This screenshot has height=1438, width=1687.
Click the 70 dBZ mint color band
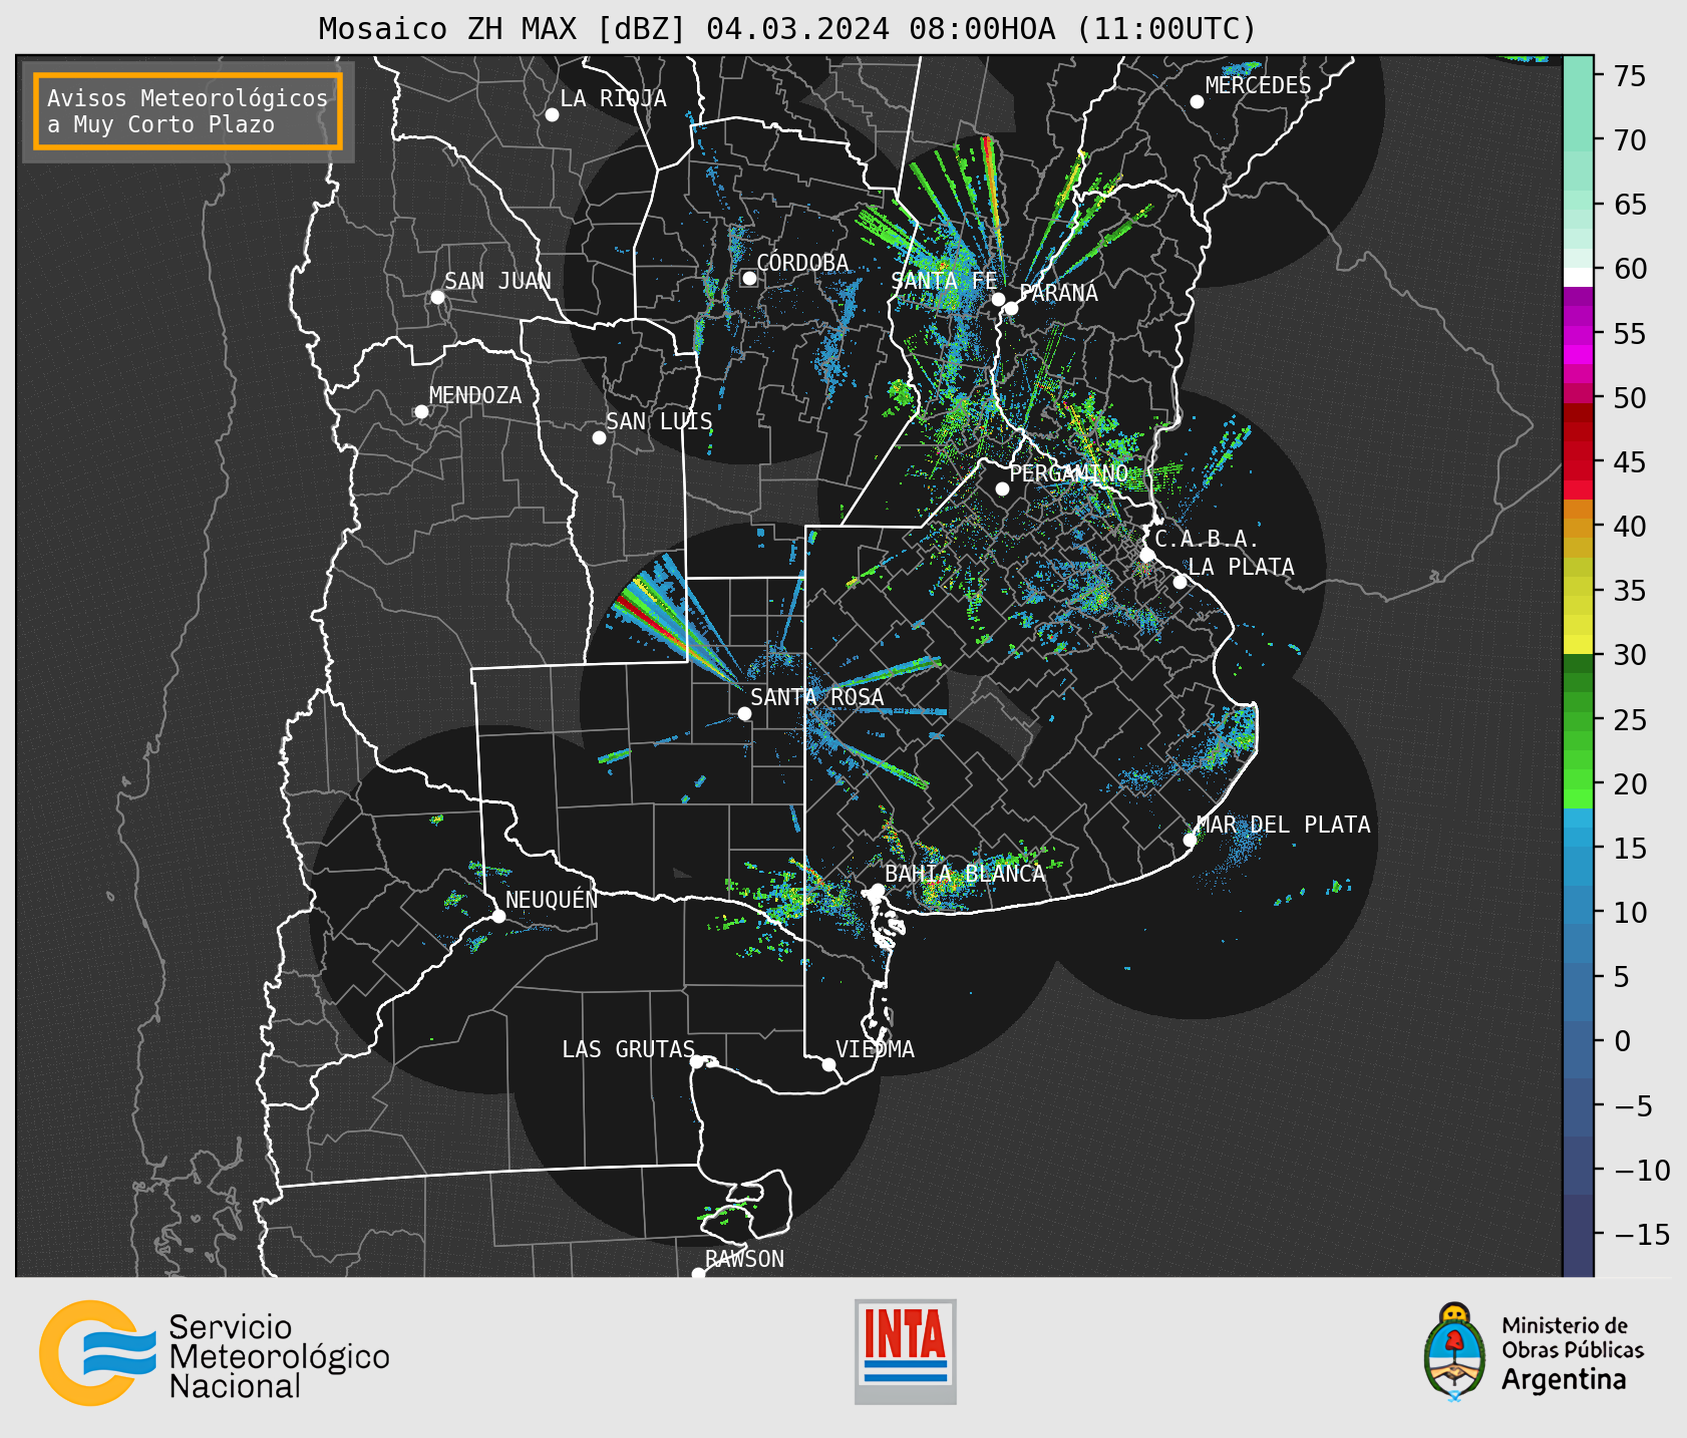click(1578, 140)
